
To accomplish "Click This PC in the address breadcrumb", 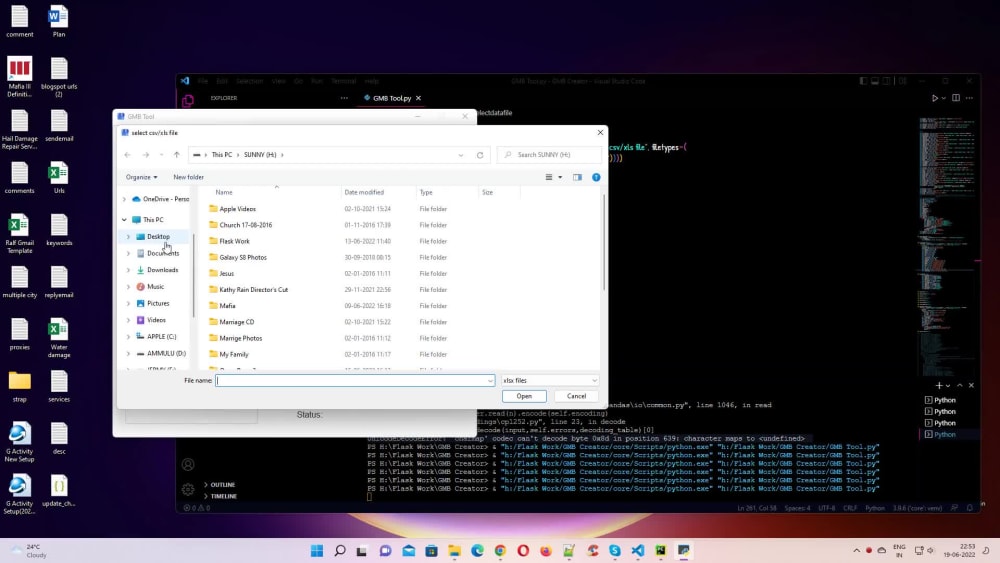I will [222, 155].
